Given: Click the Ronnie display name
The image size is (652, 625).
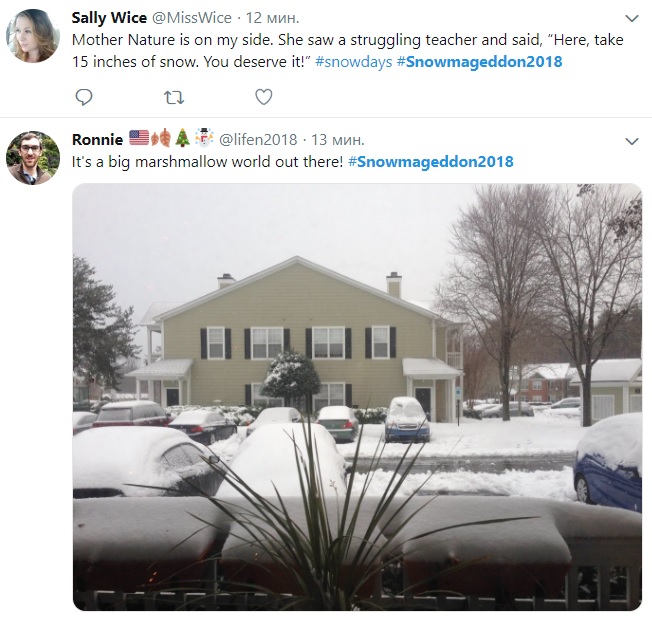Looking at the screenshot, I should (97, 140).
